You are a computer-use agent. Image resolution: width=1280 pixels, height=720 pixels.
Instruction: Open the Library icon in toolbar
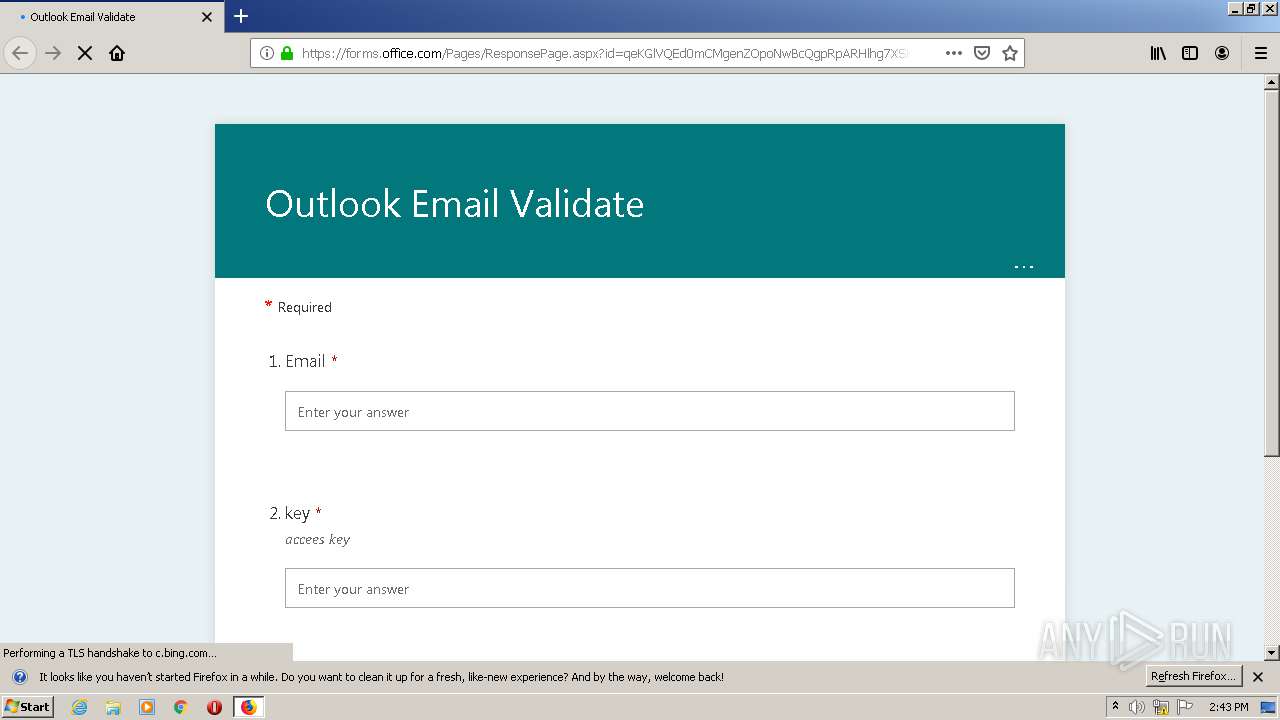pos(1158,53)
